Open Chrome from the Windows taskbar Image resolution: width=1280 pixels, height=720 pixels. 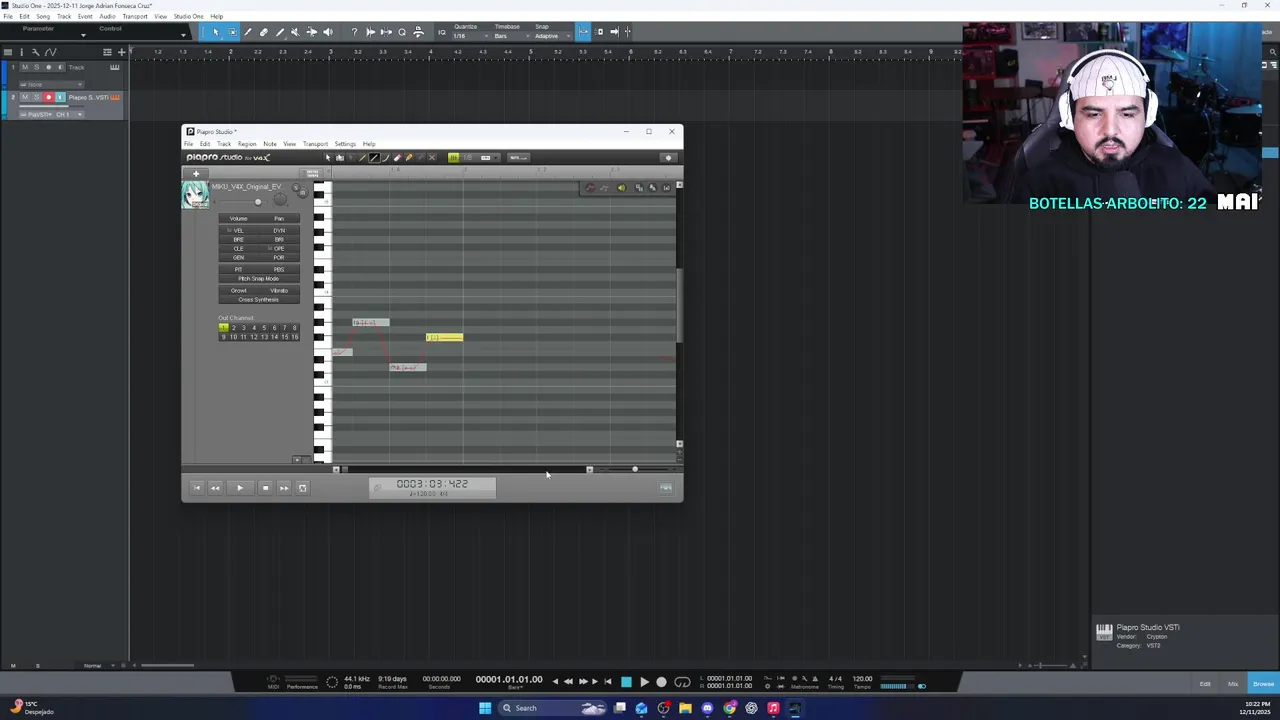point(730,708)
